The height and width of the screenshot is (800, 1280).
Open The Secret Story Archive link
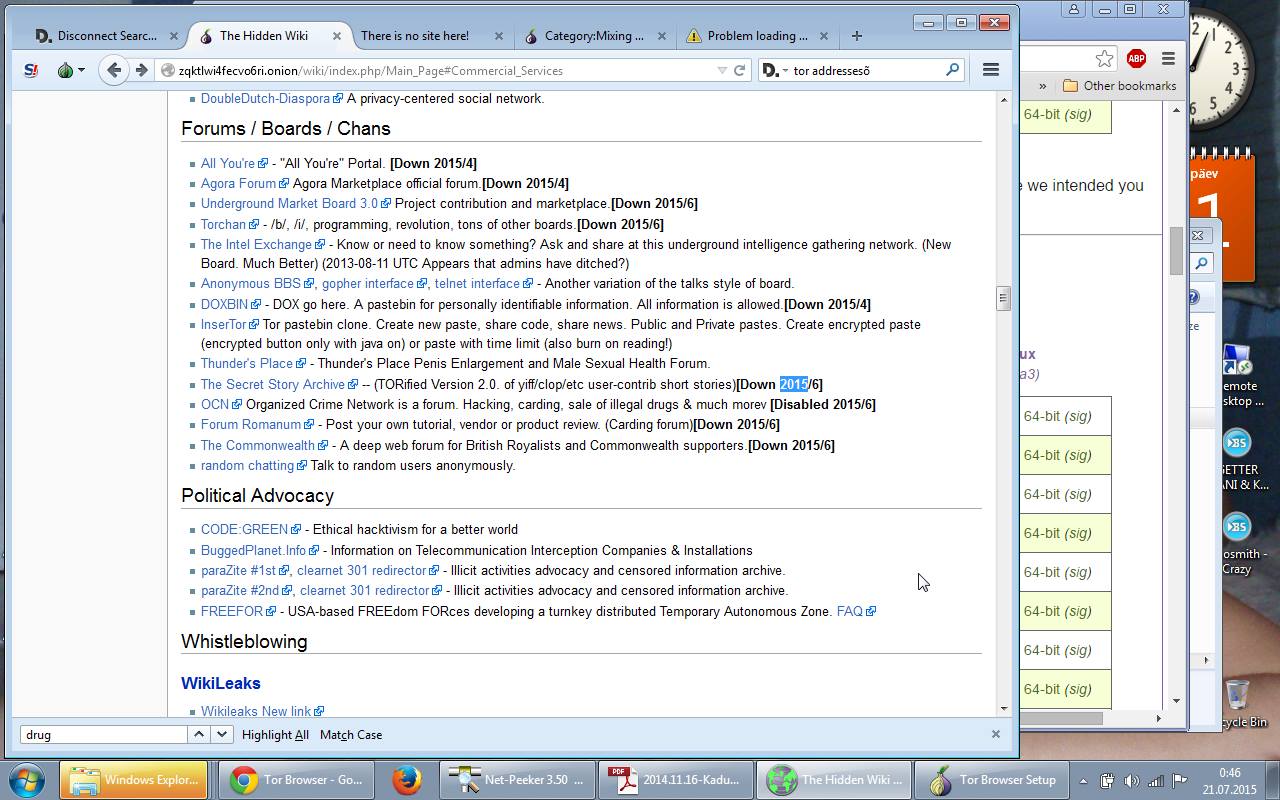(x=272, y=385)
